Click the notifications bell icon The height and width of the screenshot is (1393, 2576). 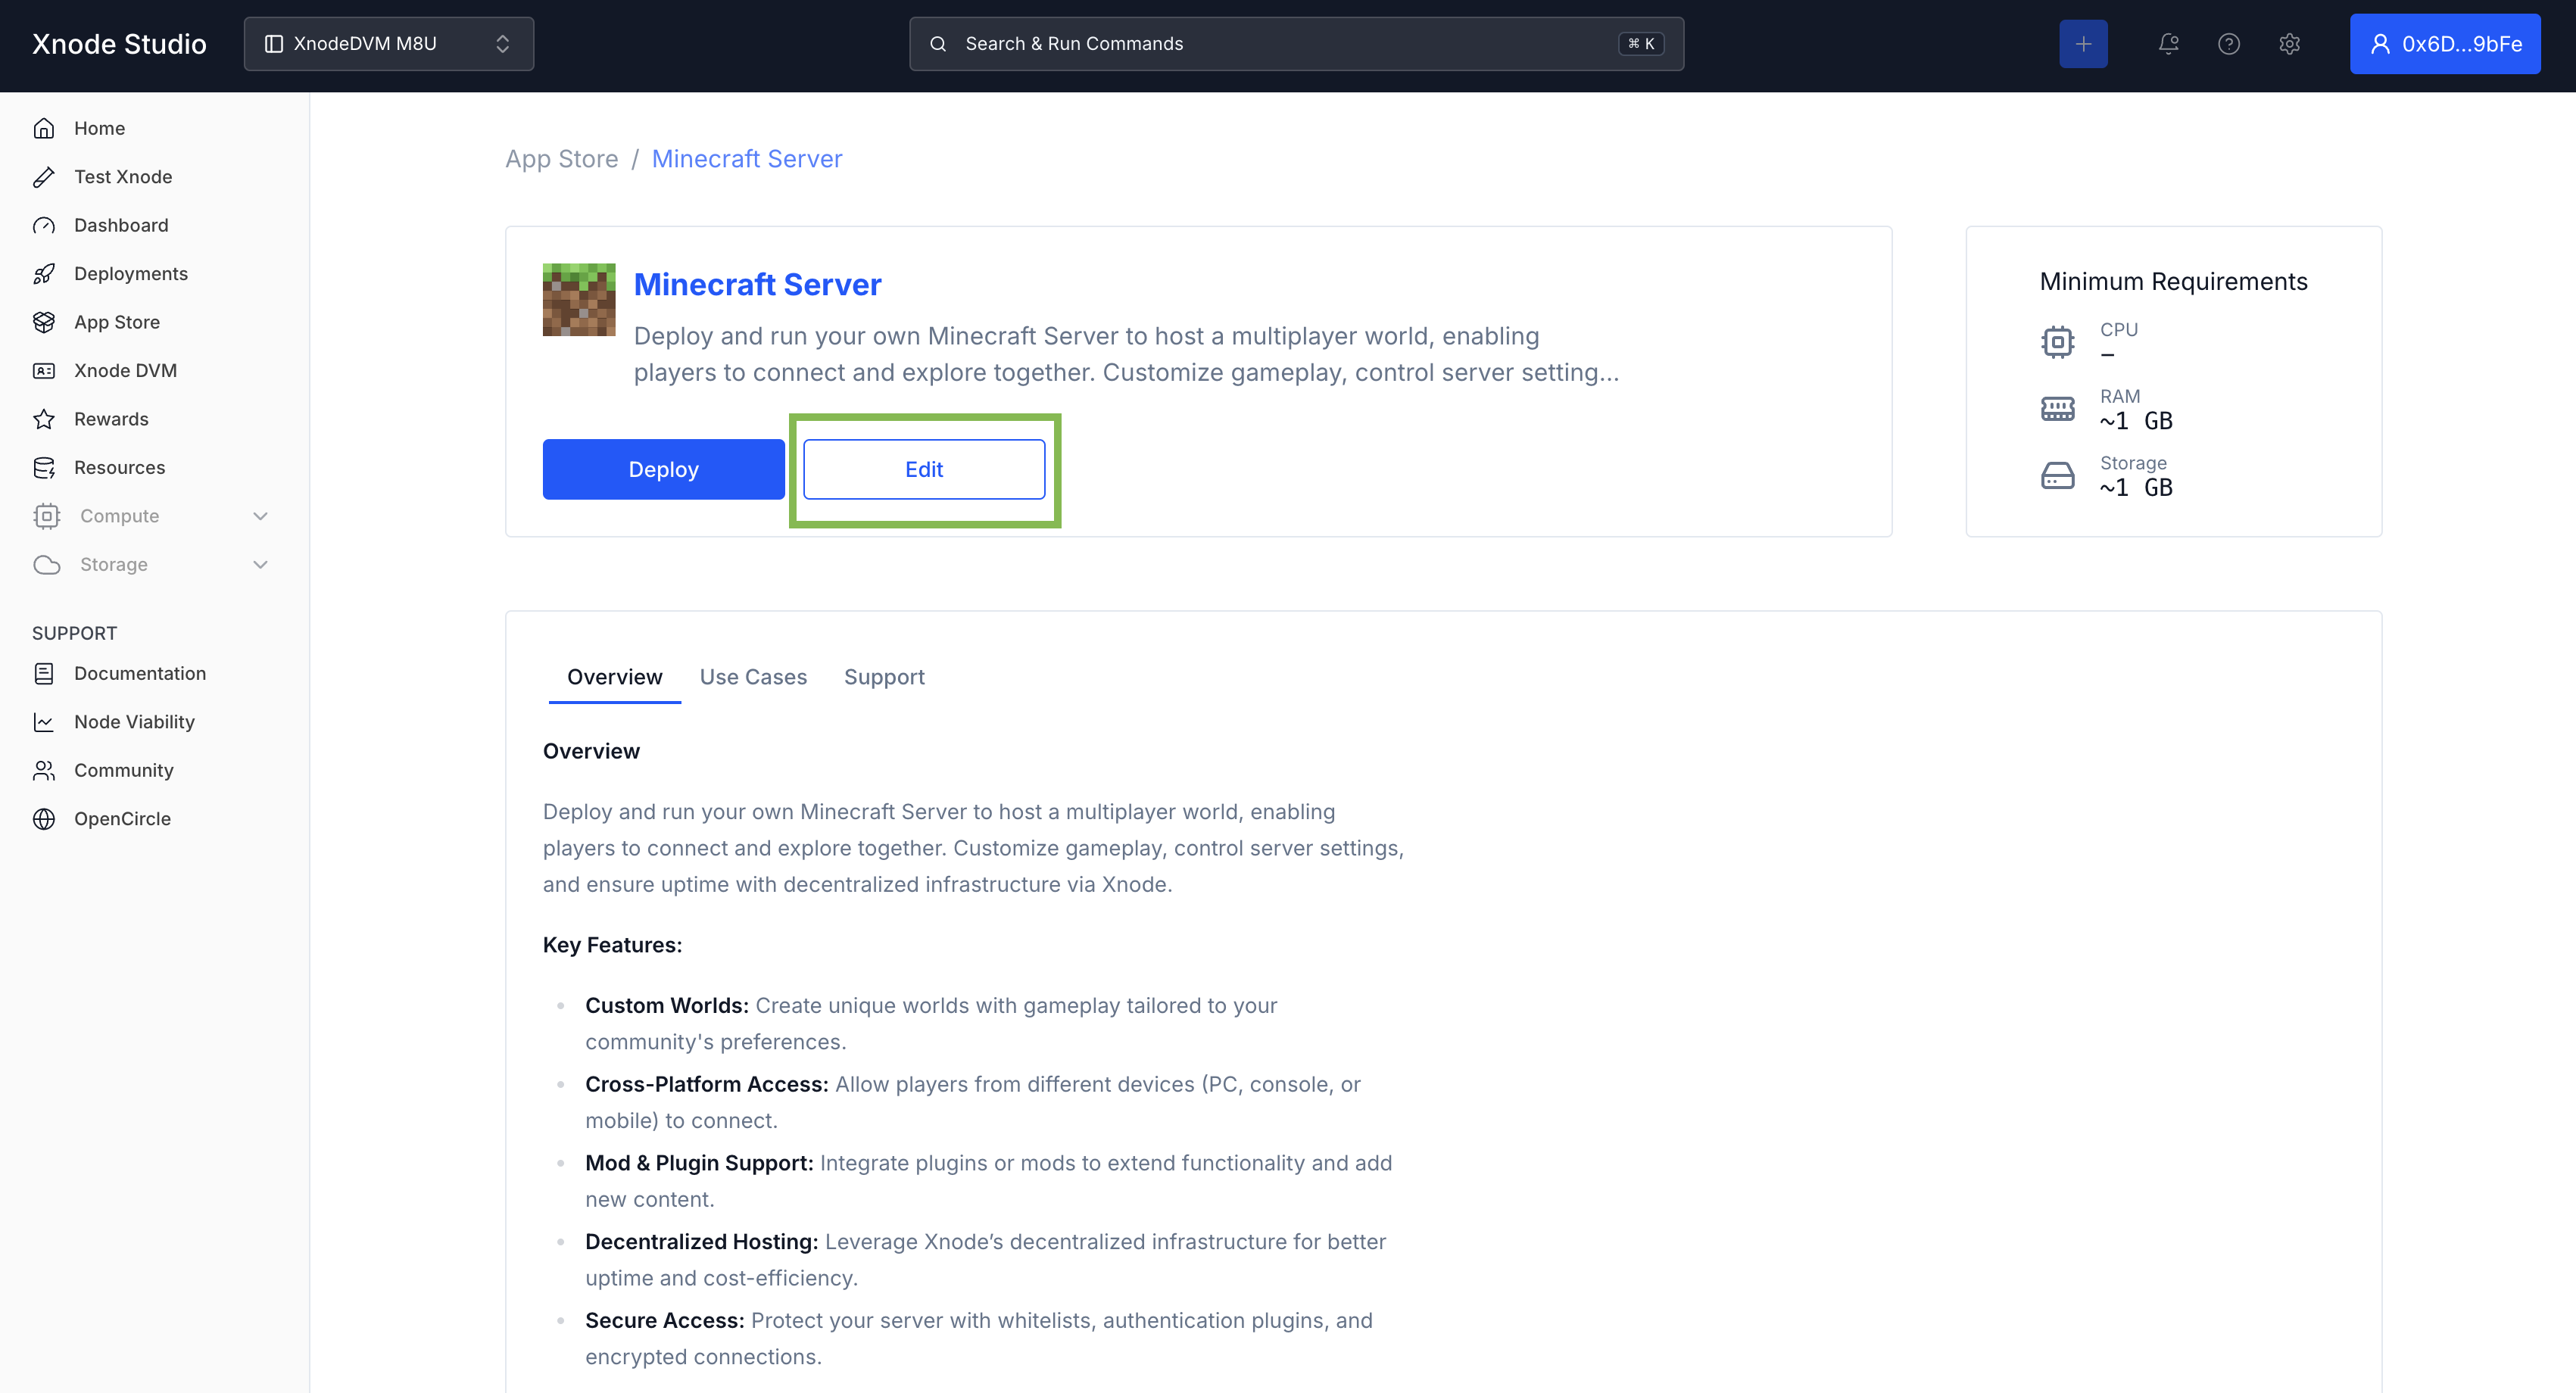(2168, 44)
